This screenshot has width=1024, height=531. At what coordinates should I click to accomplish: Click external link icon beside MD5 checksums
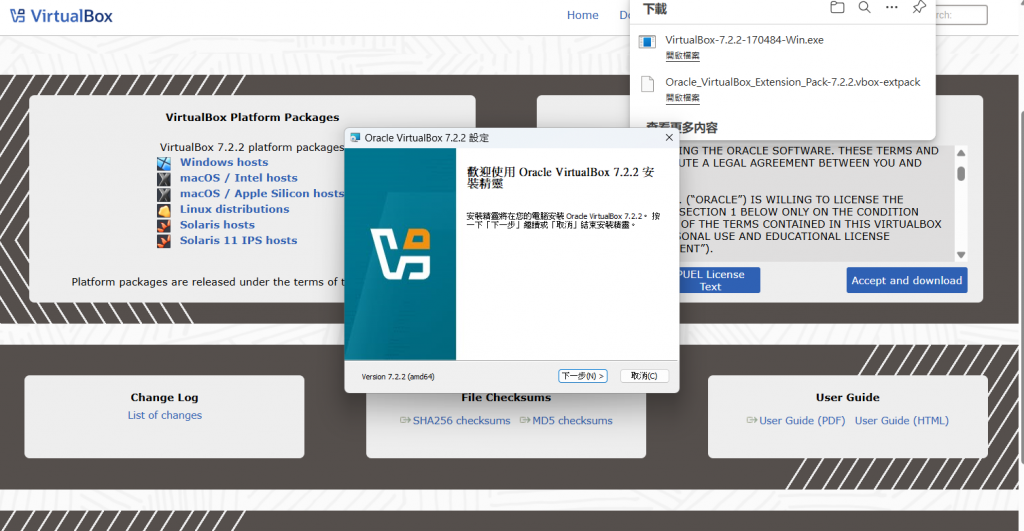(525, 420)
